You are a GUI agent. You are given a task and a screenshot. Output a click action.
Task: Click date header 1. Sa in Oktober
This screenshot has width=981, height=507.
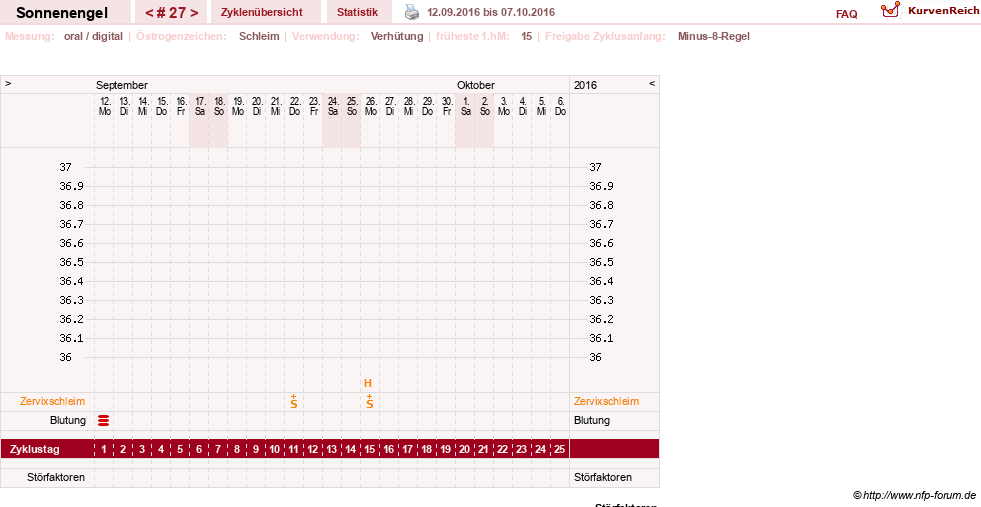(x=465, y=106)
